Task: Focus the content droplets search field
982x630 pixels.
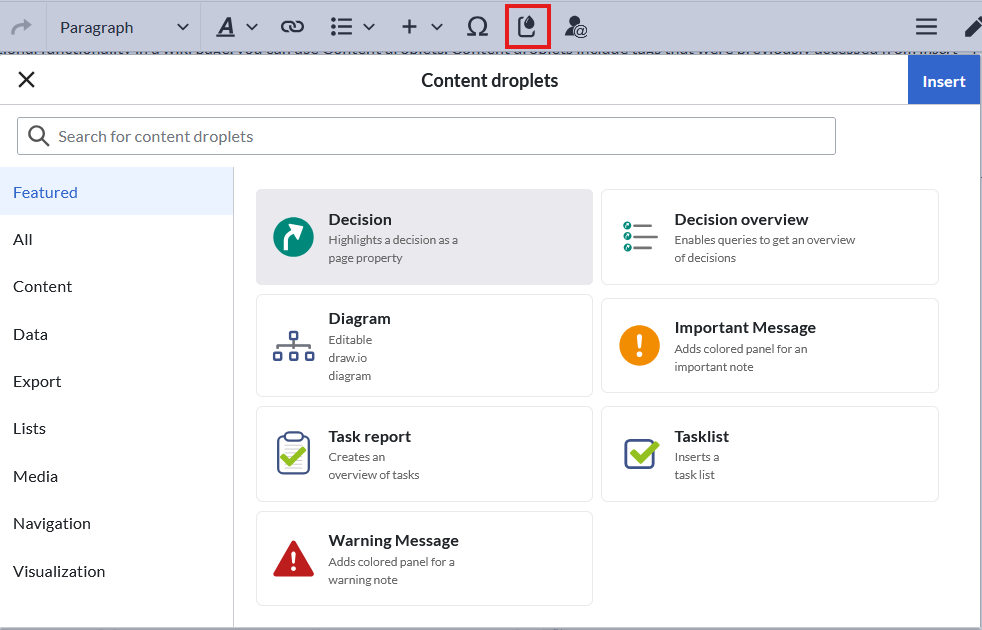Action: tap(426, 136)
